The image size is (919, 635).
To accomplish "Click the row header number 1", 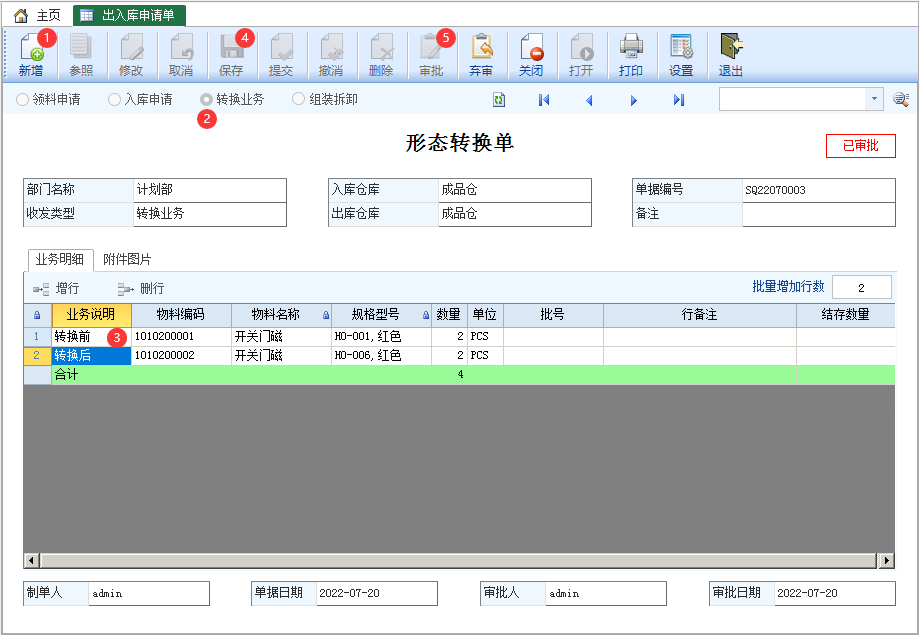I will (x=38, y=337).
